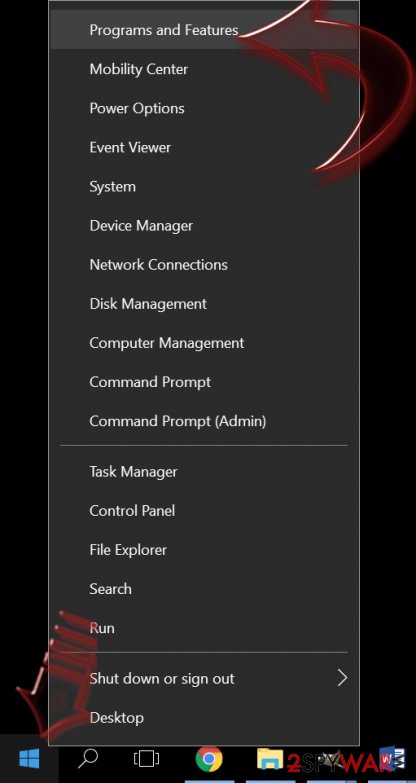The width and height of the screenshot is (416, 783).
Task: Launch Google Chrome from the taskbar
Action: pos(209,760)
